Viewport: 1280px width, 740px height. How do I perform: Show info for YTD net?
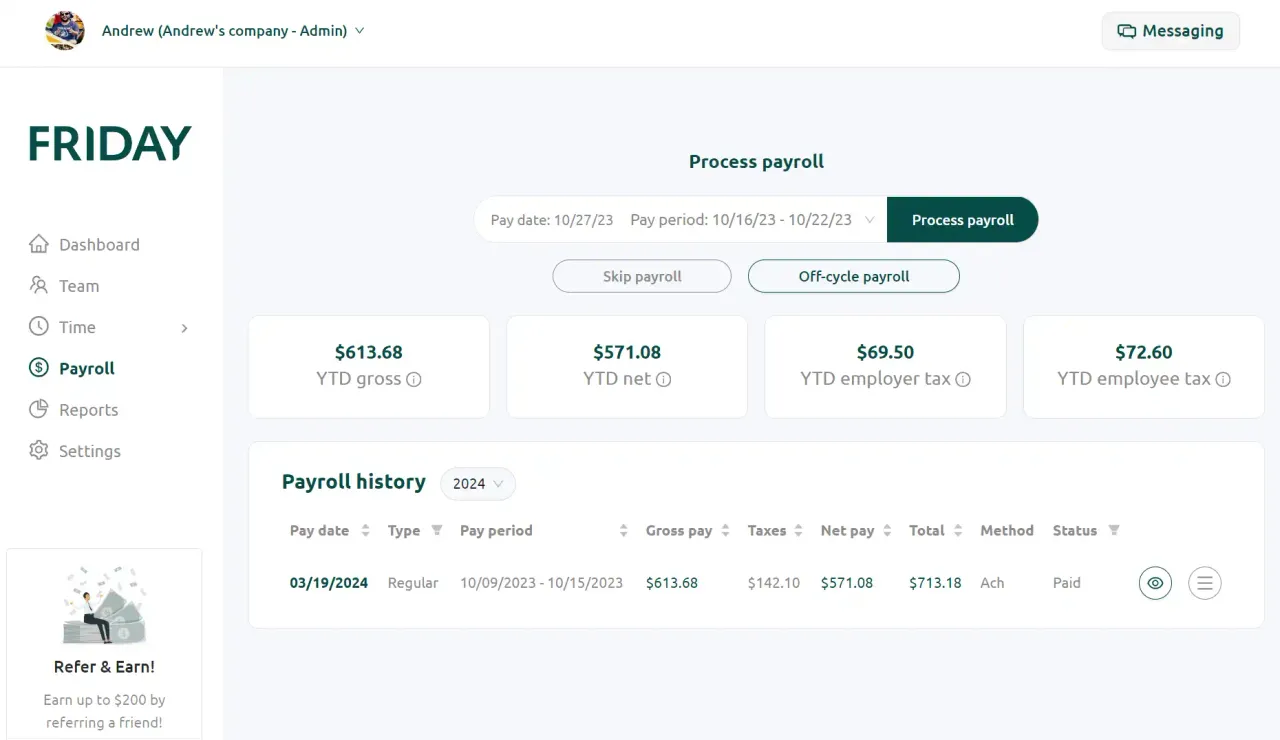tap(664, 380)
